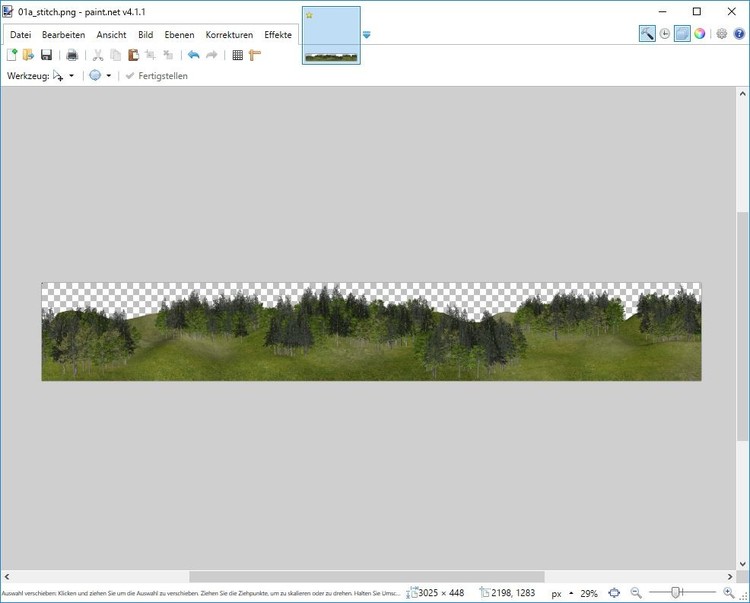The width and height of the screenshot is (750, 603).
Task: Toggle the rulers display
Action: pos(255,55)
